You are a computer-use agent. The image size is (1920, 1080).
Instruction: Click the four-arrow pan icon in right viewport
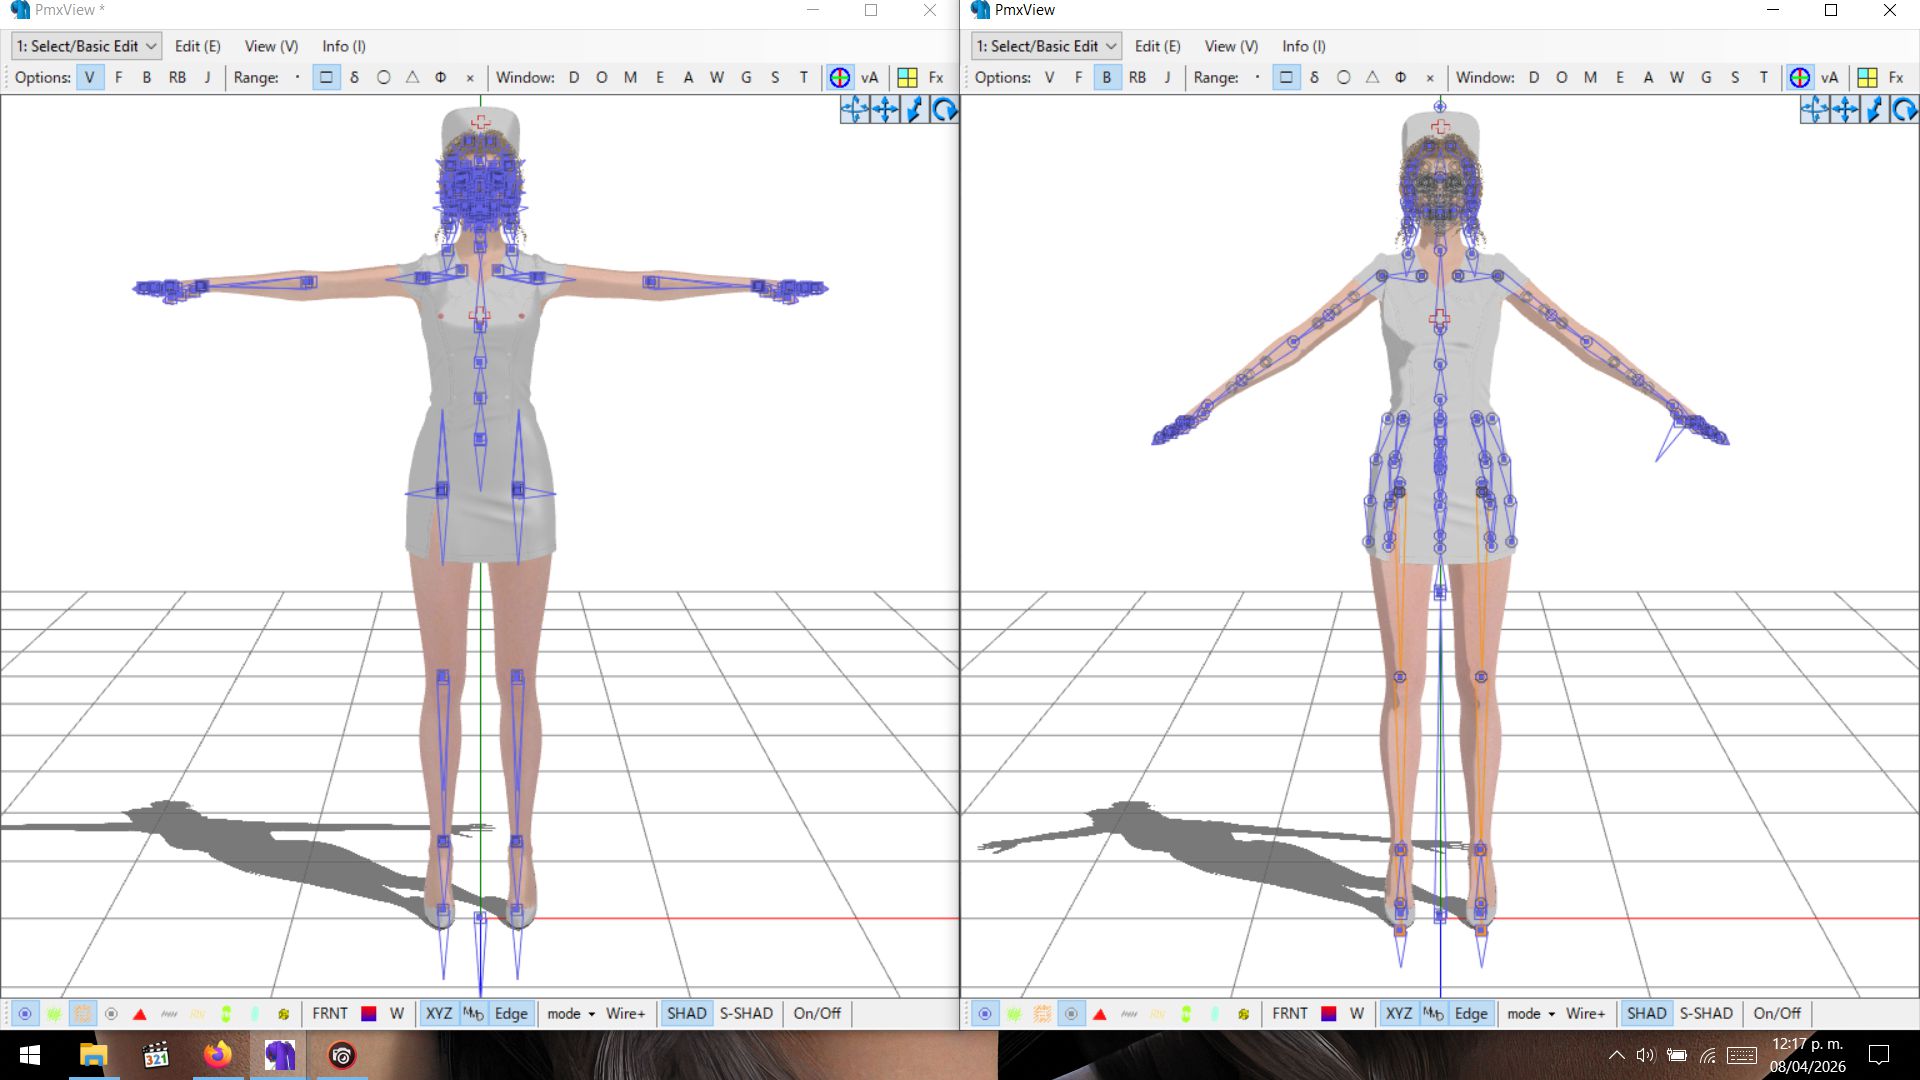1844,110
